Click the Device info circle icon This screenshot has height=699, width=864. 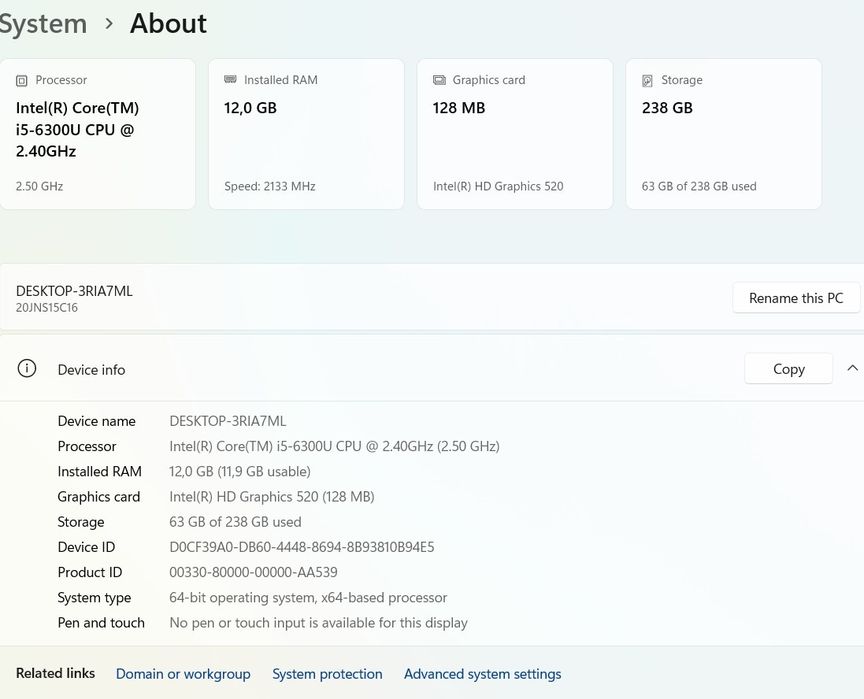[x=27, y=369]
